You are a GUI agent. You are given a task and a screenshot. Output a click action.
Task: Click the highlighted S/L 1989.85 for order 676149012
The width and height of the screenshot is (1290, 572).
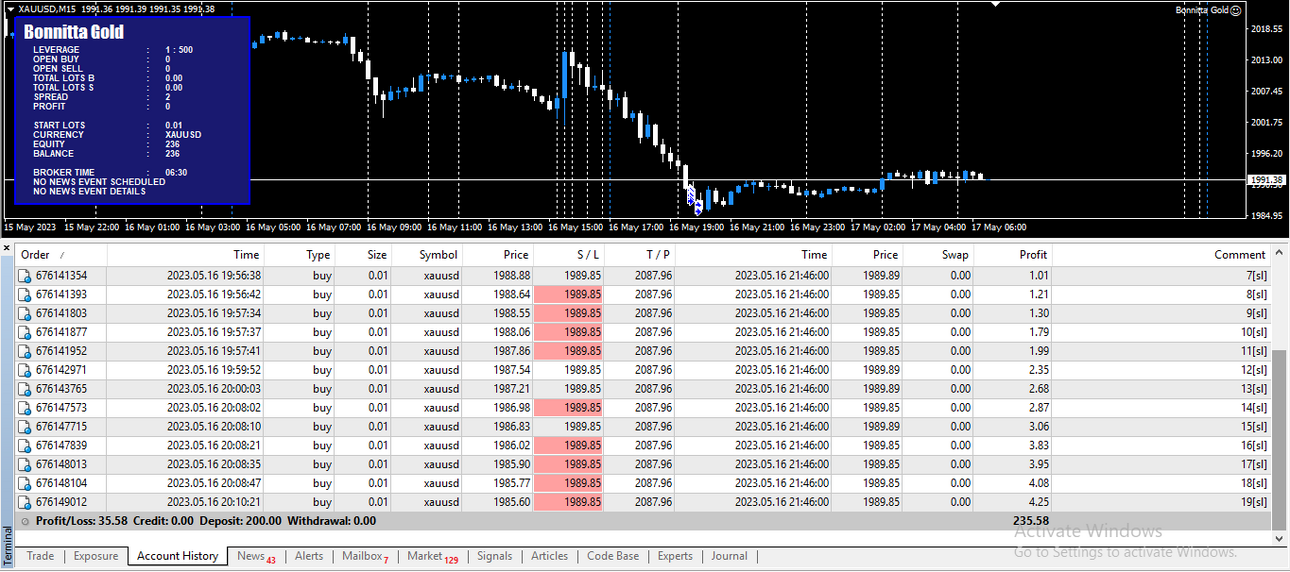(569, 502)
